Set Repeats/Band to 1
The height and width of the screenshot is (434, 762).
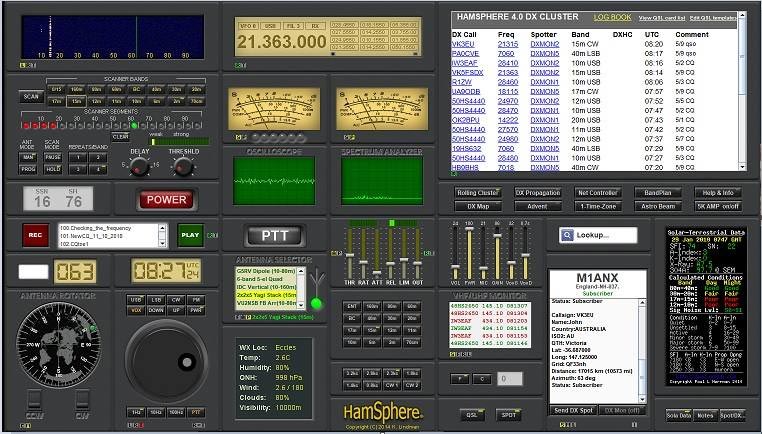[78, 157]
